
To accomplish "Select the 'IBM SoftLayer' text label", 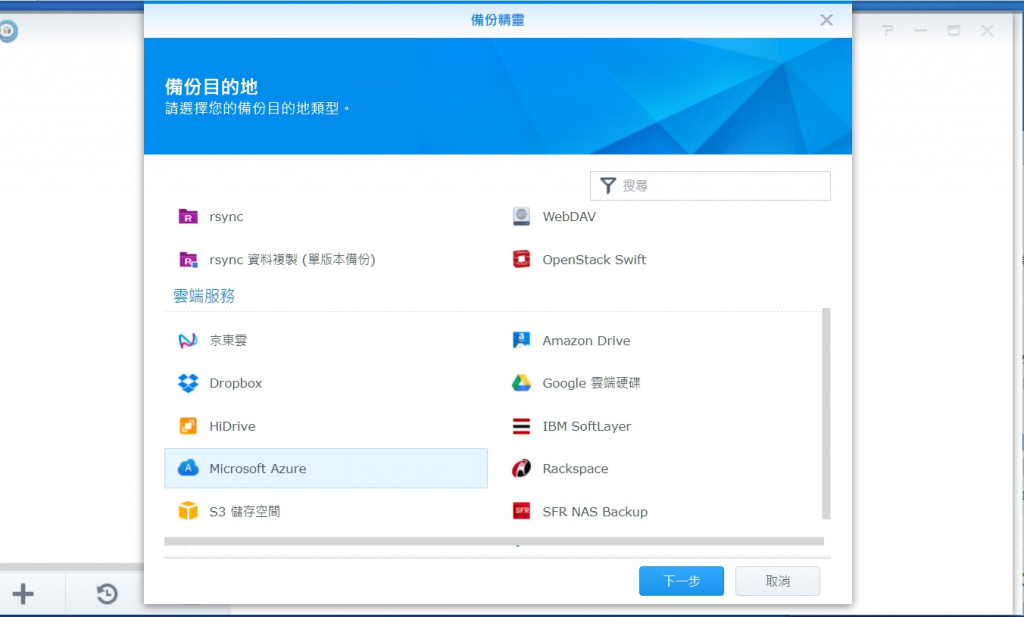I will 586,426.
